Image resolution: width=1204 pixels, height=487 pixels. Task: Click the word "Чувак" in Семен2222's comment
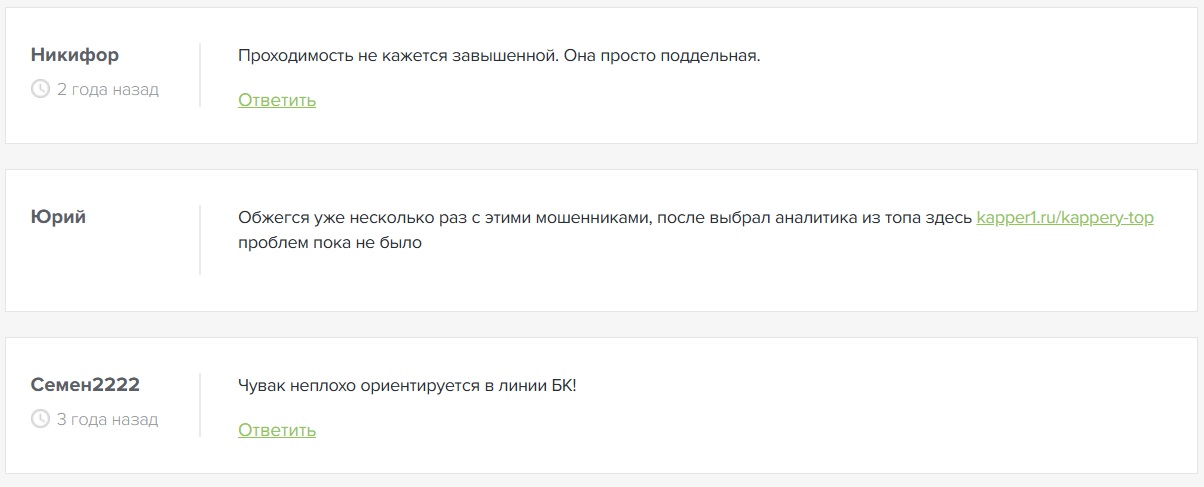[x=262, y=386]
